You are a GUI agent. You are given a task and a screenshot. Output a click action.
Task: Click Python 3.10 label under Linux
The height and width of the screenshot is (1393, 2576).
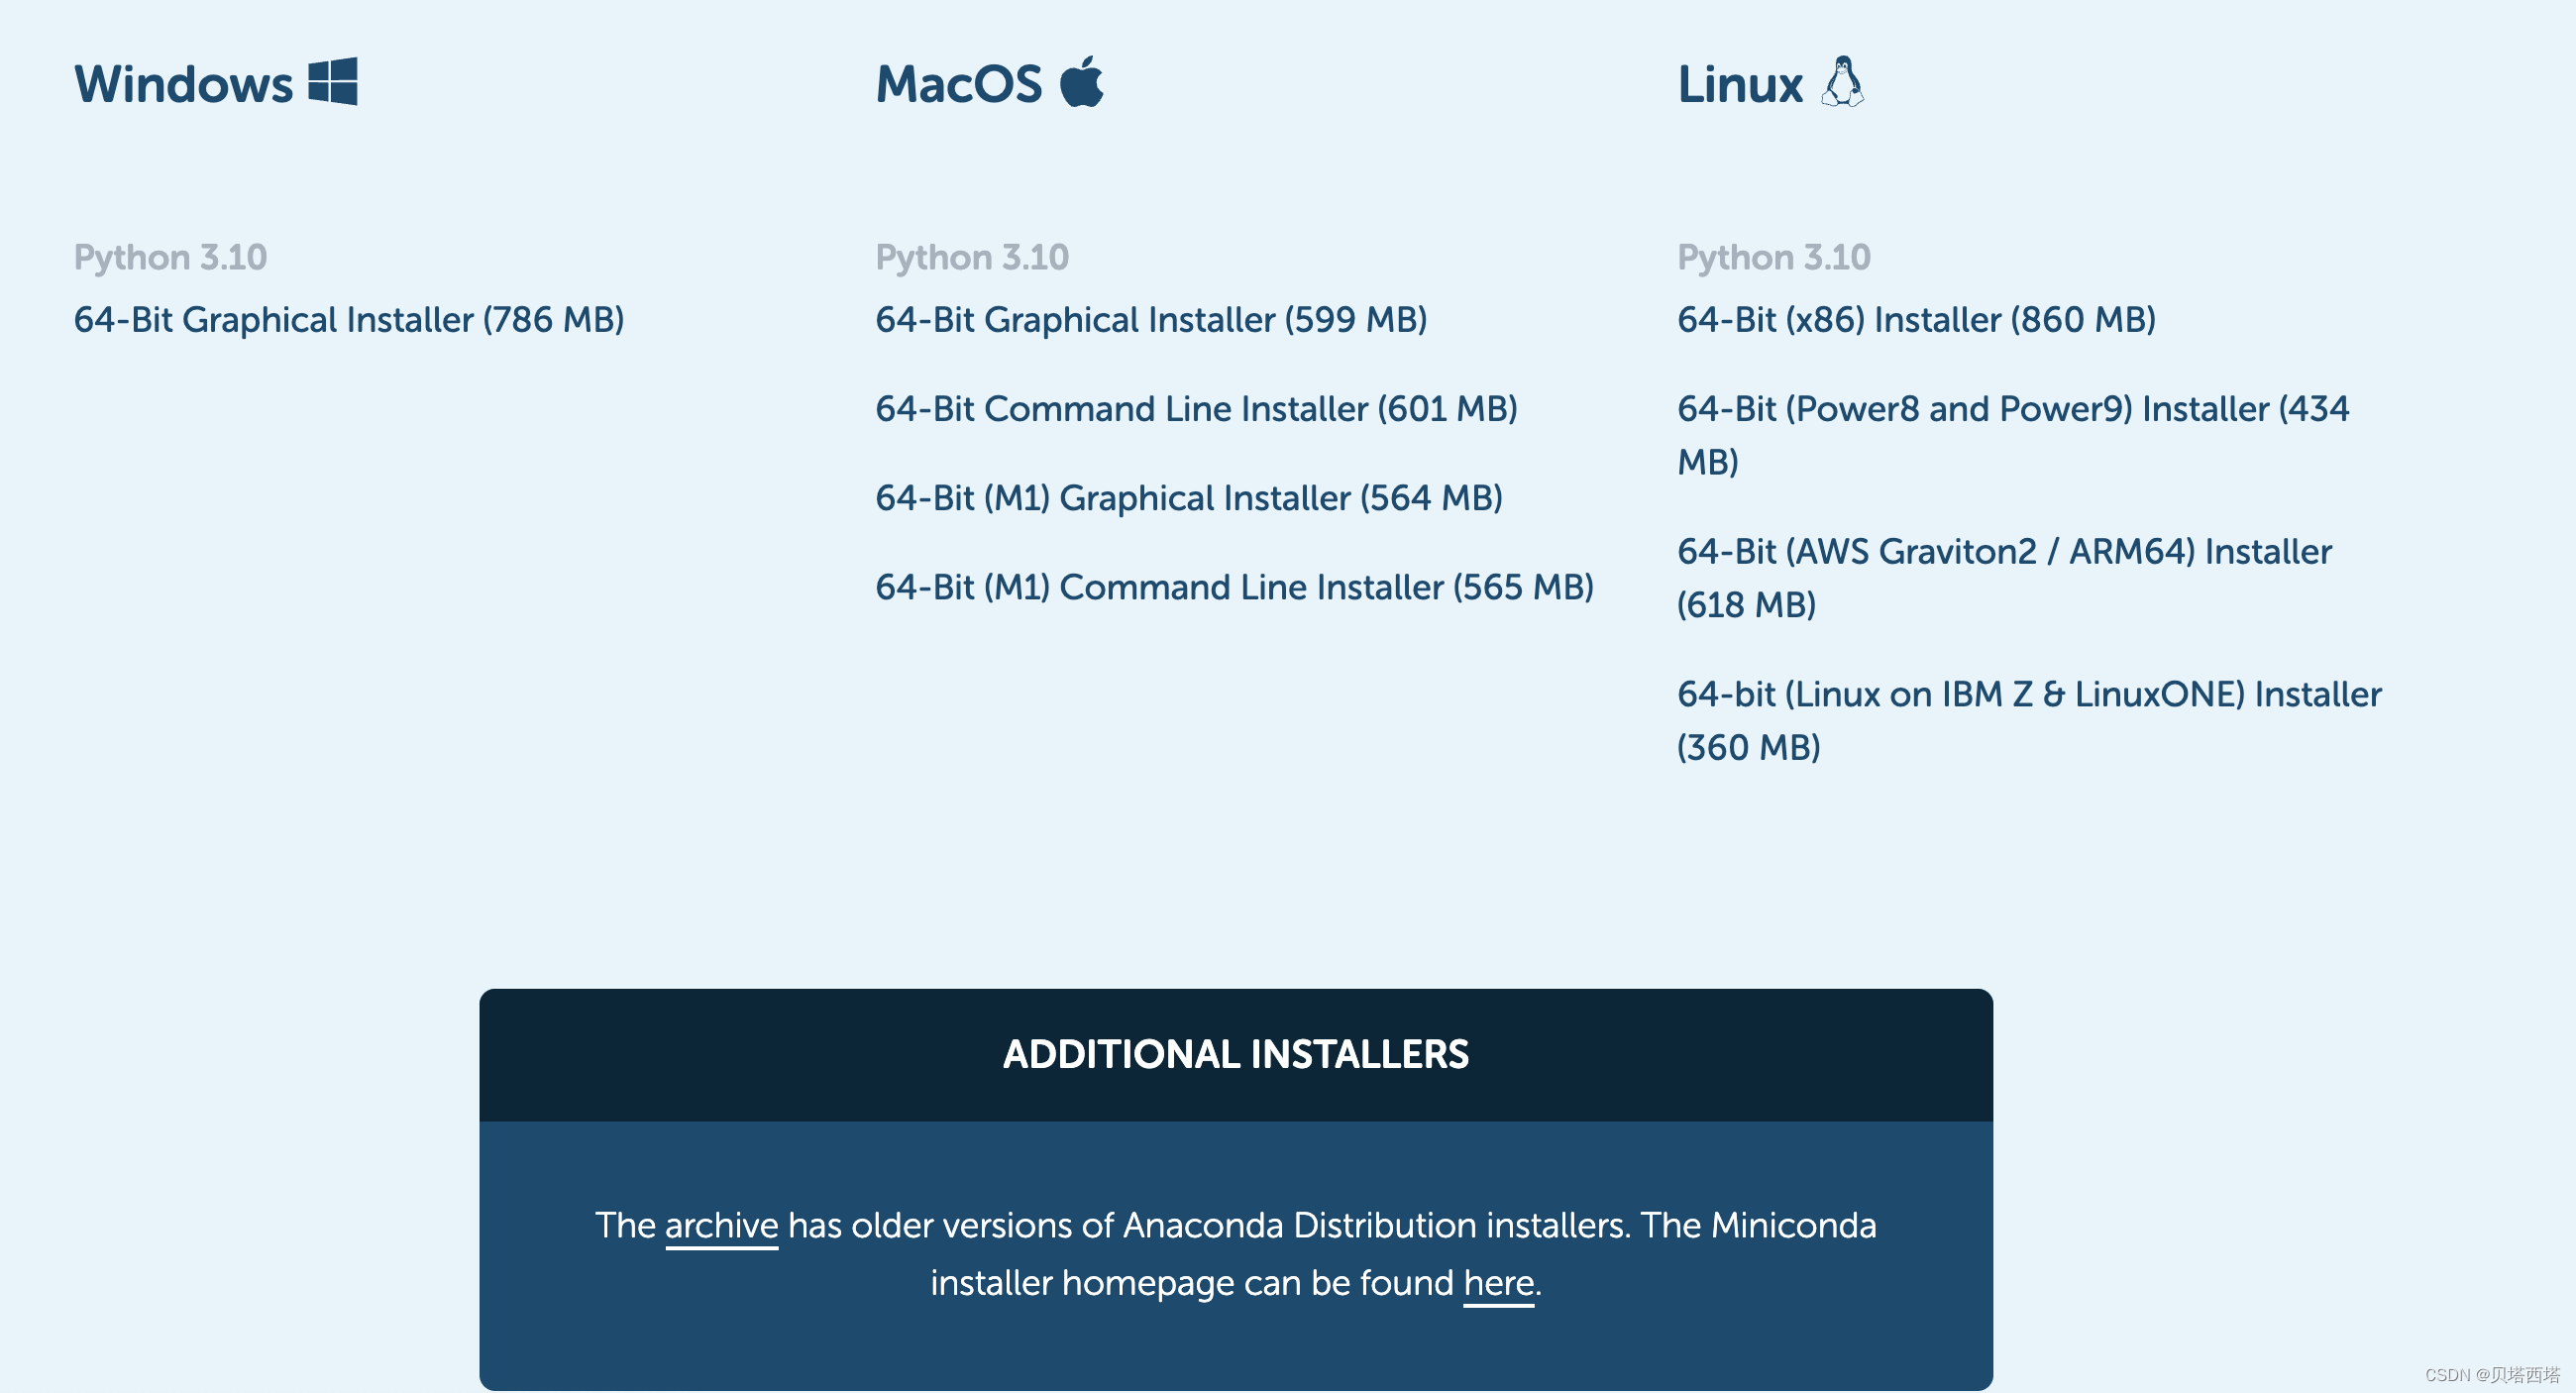[x=1774, y=258]
